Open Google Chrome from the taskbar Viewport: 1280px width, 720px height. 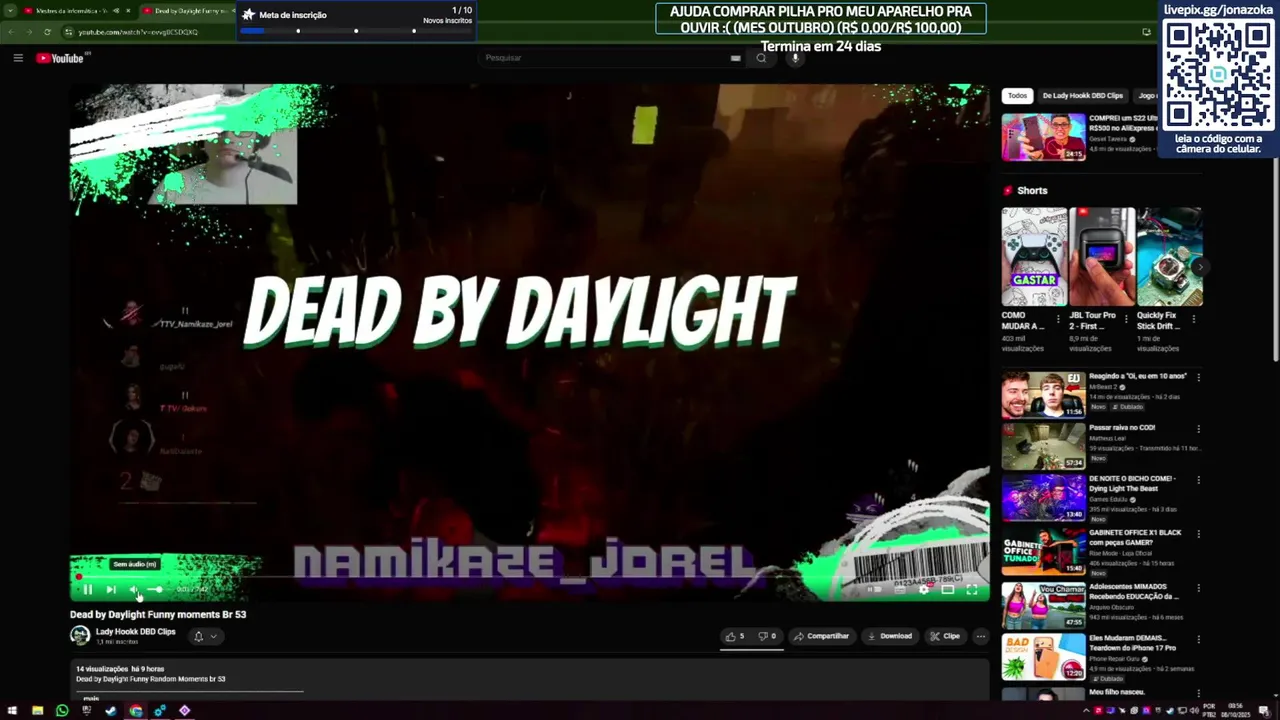click(136, 711)
